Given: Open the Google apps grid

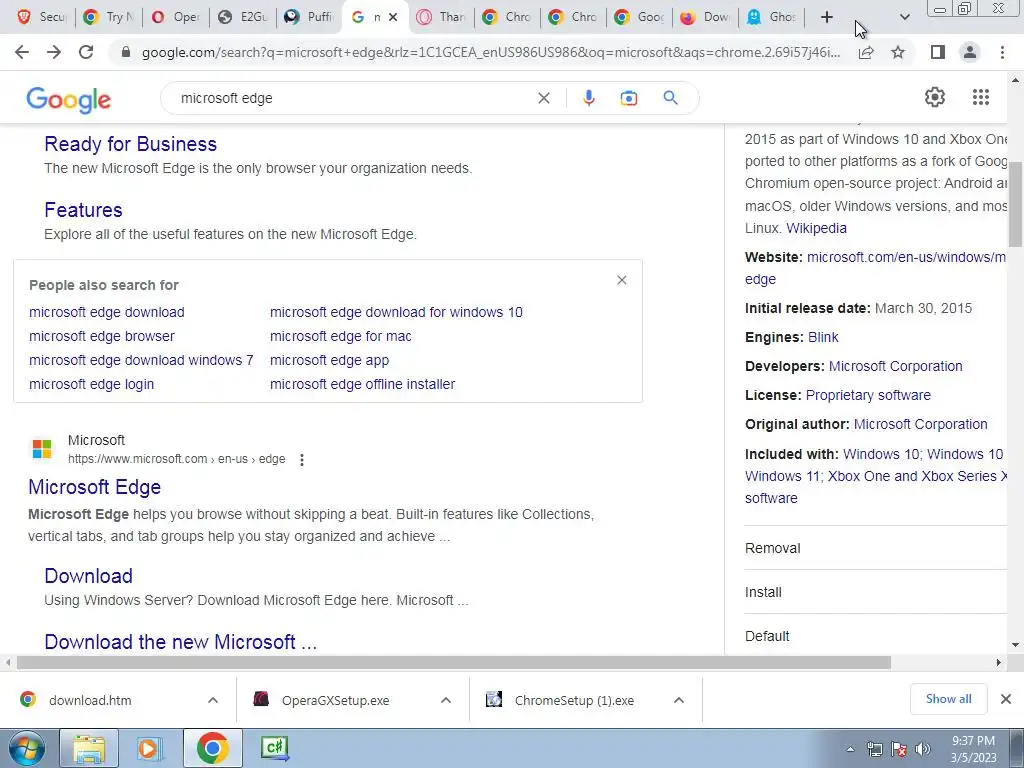Looking at the screenshot, I should pyautogui.click(x=981, y=97).
